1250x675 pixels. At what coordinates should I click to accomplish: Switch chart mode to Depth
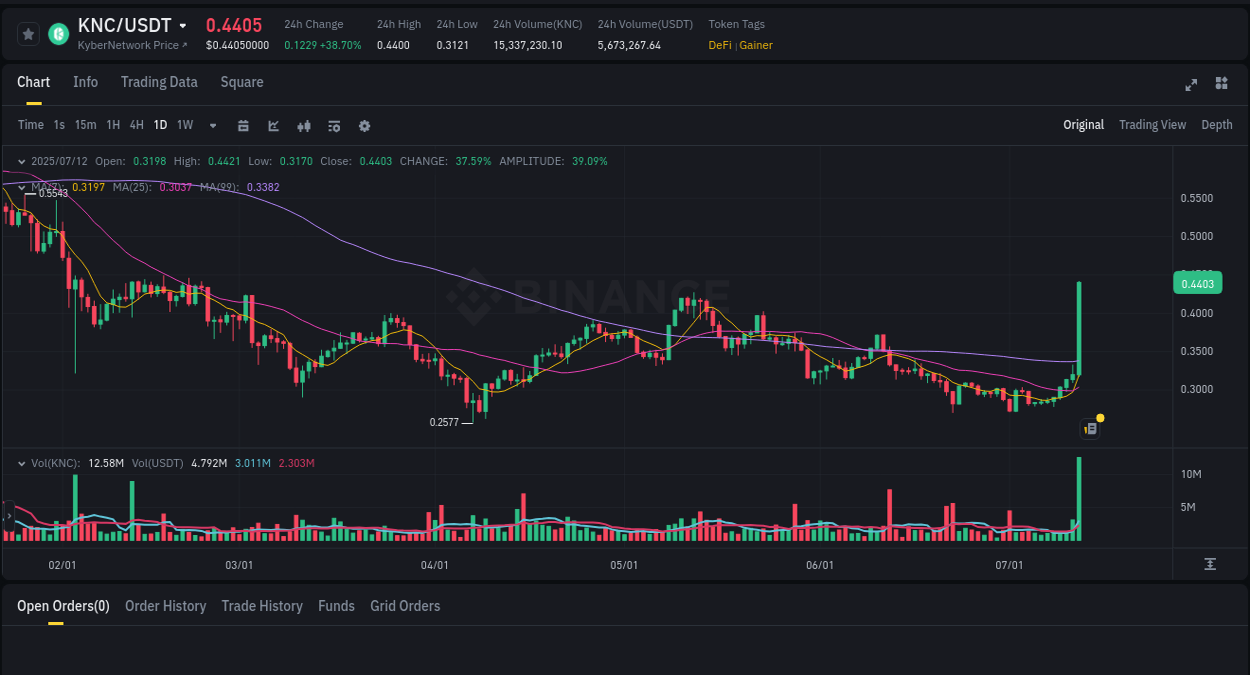(1217, 125)
